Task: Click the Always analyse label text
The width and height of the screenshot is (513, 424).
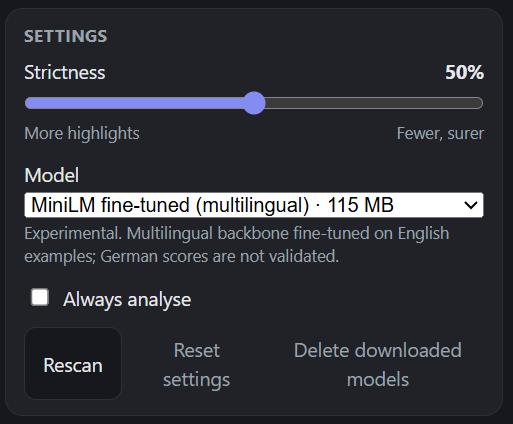Action: pyautogui.click(x=127, y=299)
